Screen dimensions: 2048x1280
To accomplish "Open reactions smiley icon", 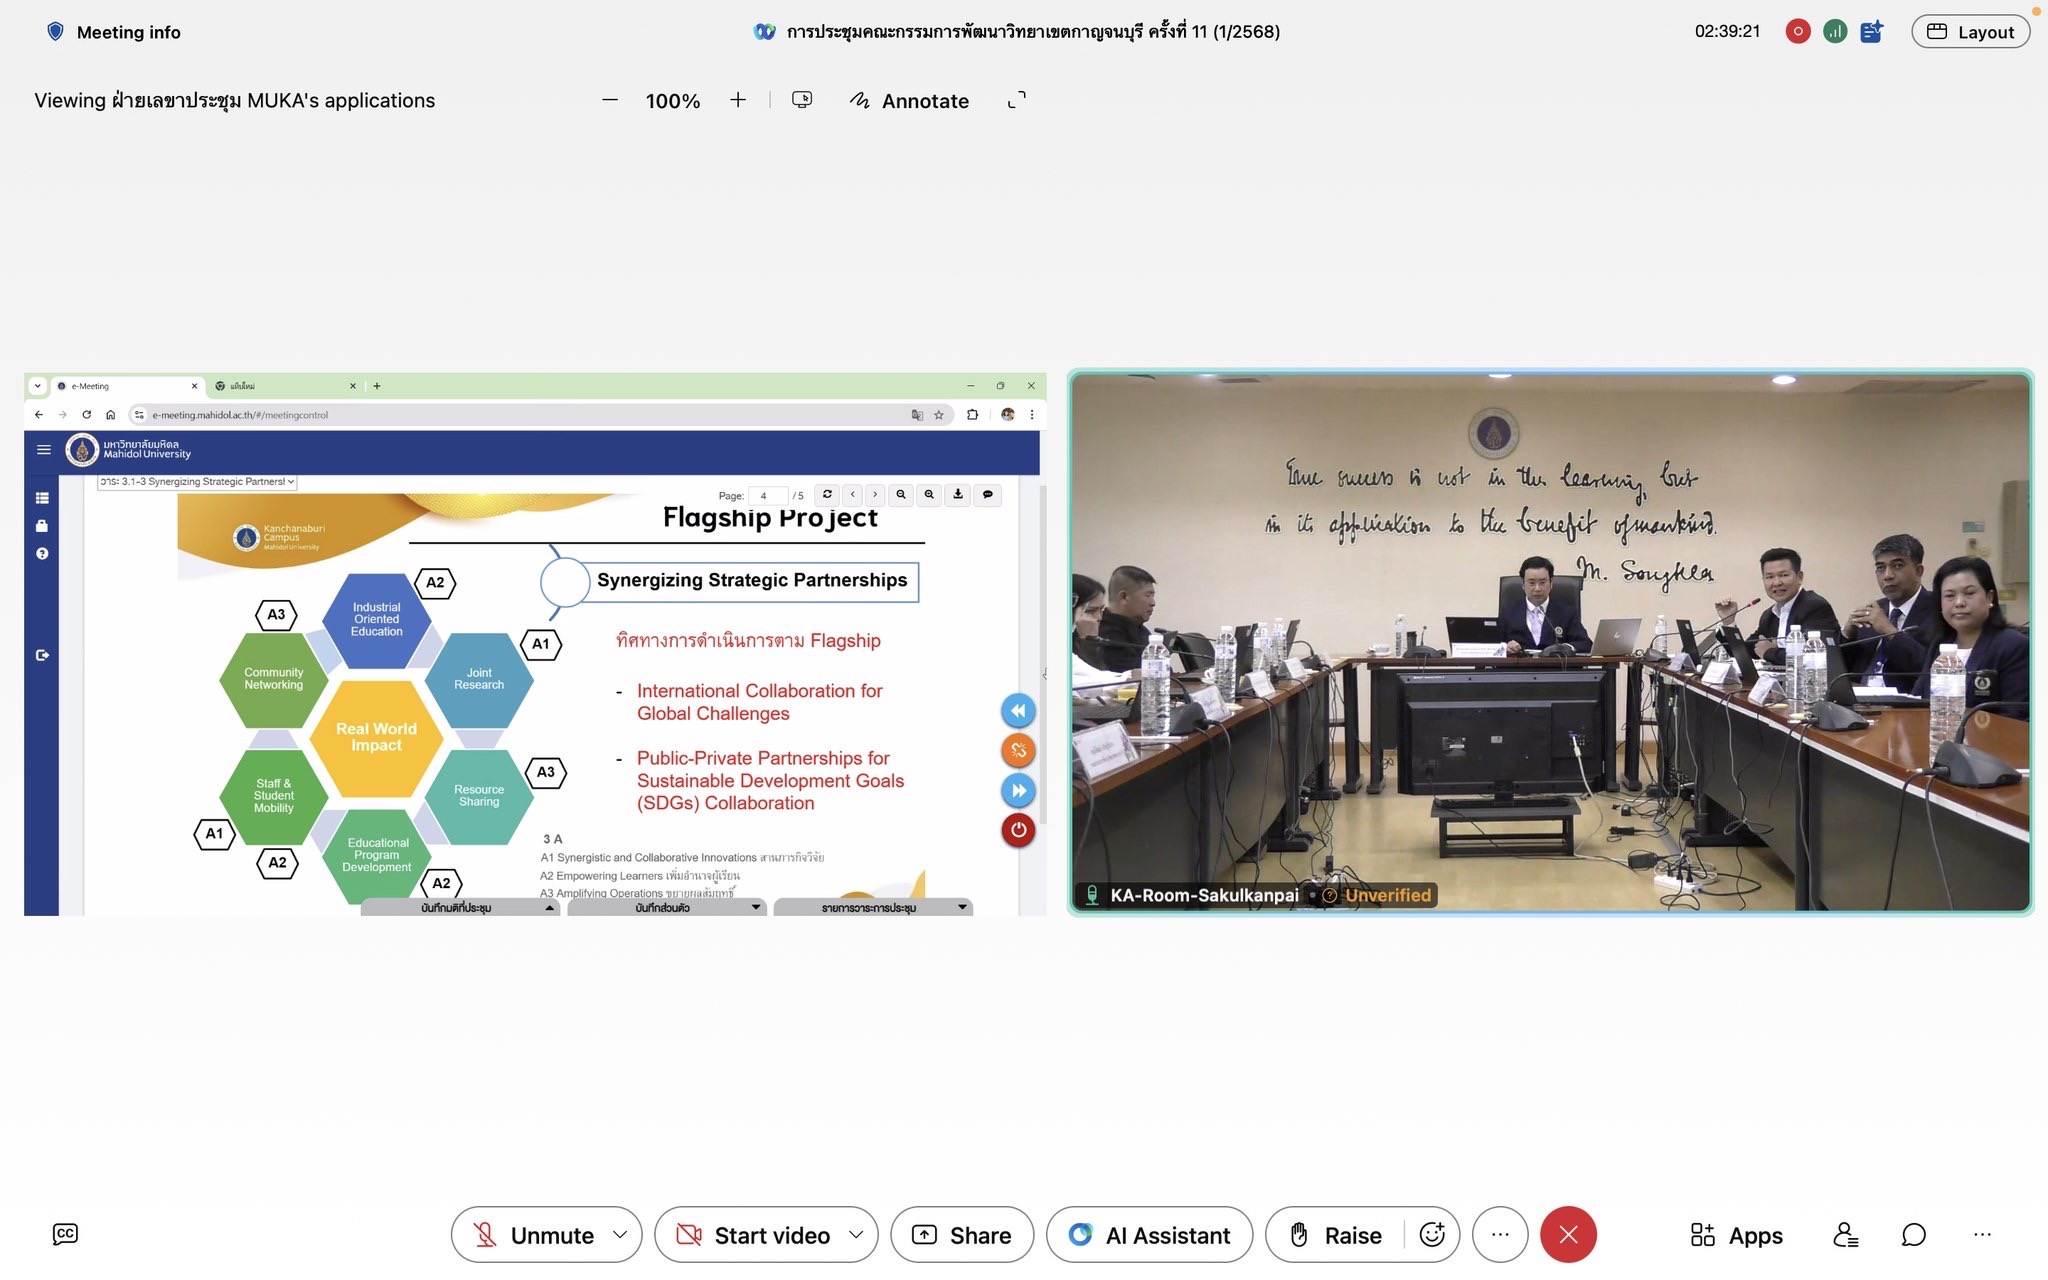I will (x=1432, y=1235).
